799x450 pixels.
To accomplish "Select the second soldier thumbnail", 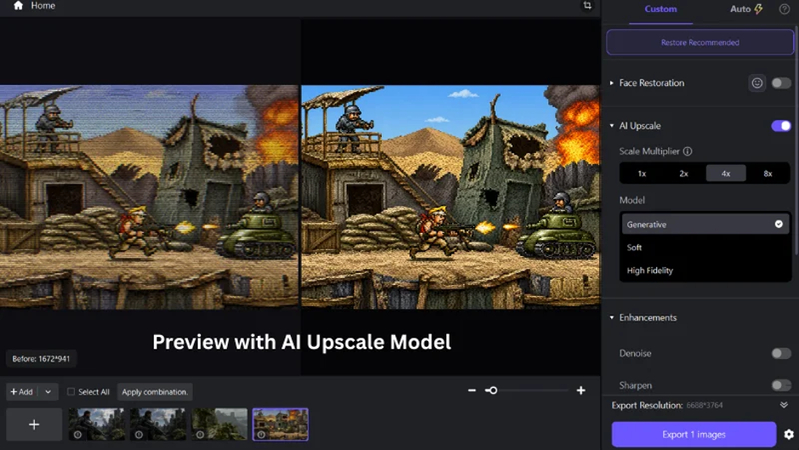I will pyautogui.click(x=158, y=424).
